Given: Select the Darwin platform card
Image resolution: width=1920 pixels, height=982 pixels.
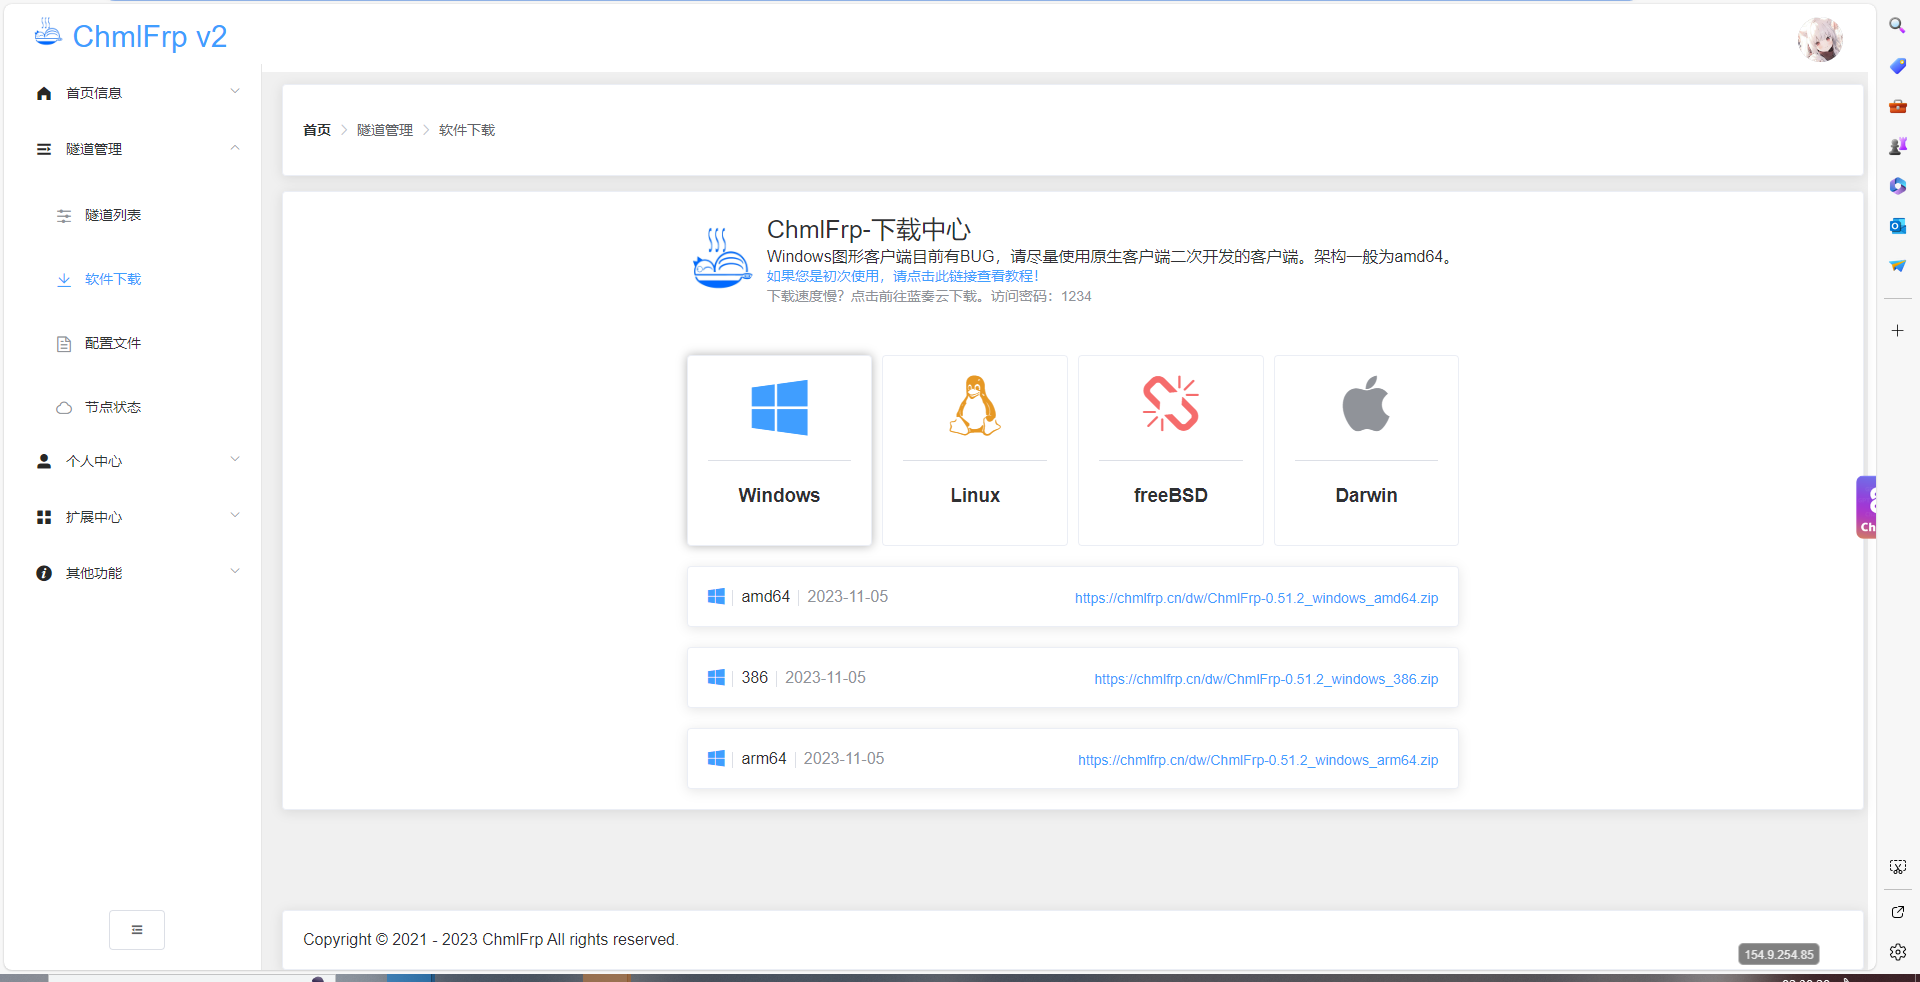Looking at the screenshot, I should (x=1366, y=450).
